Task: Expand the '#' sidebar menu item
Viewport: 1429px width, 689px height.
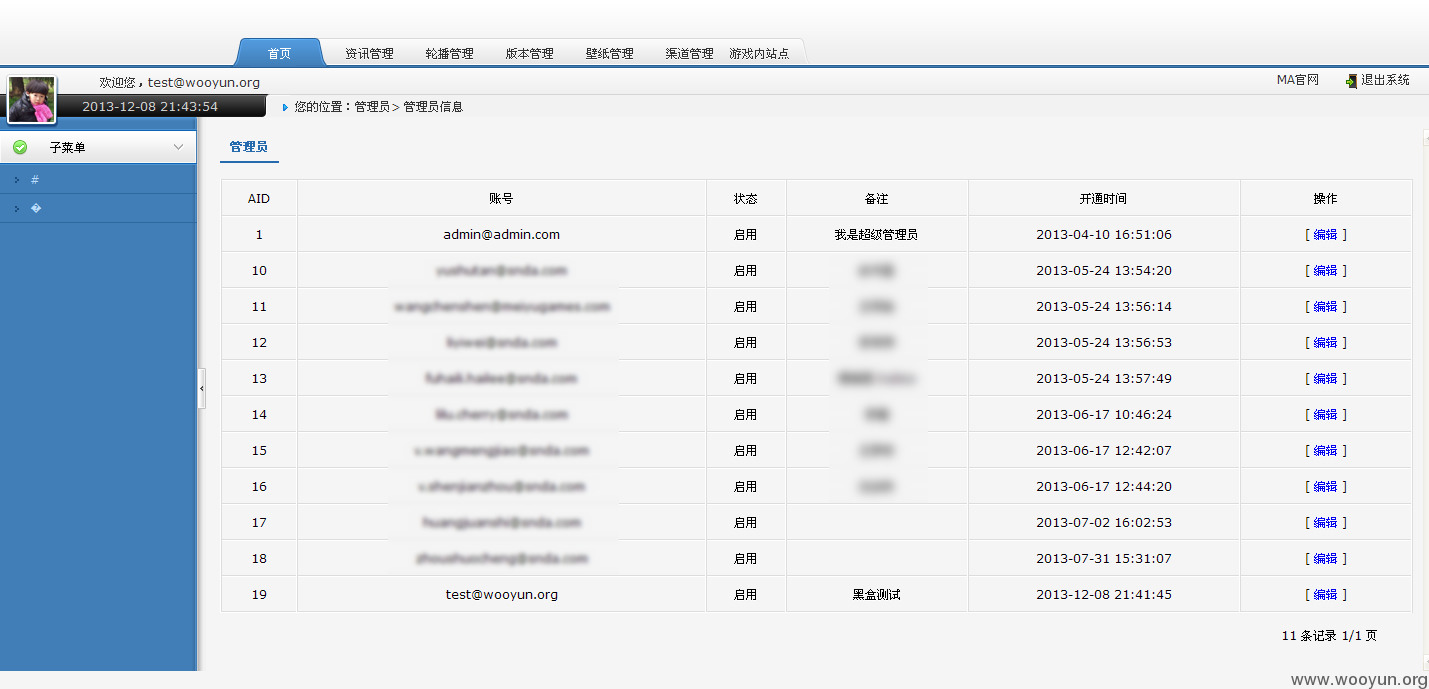Action: click(98, 180)
